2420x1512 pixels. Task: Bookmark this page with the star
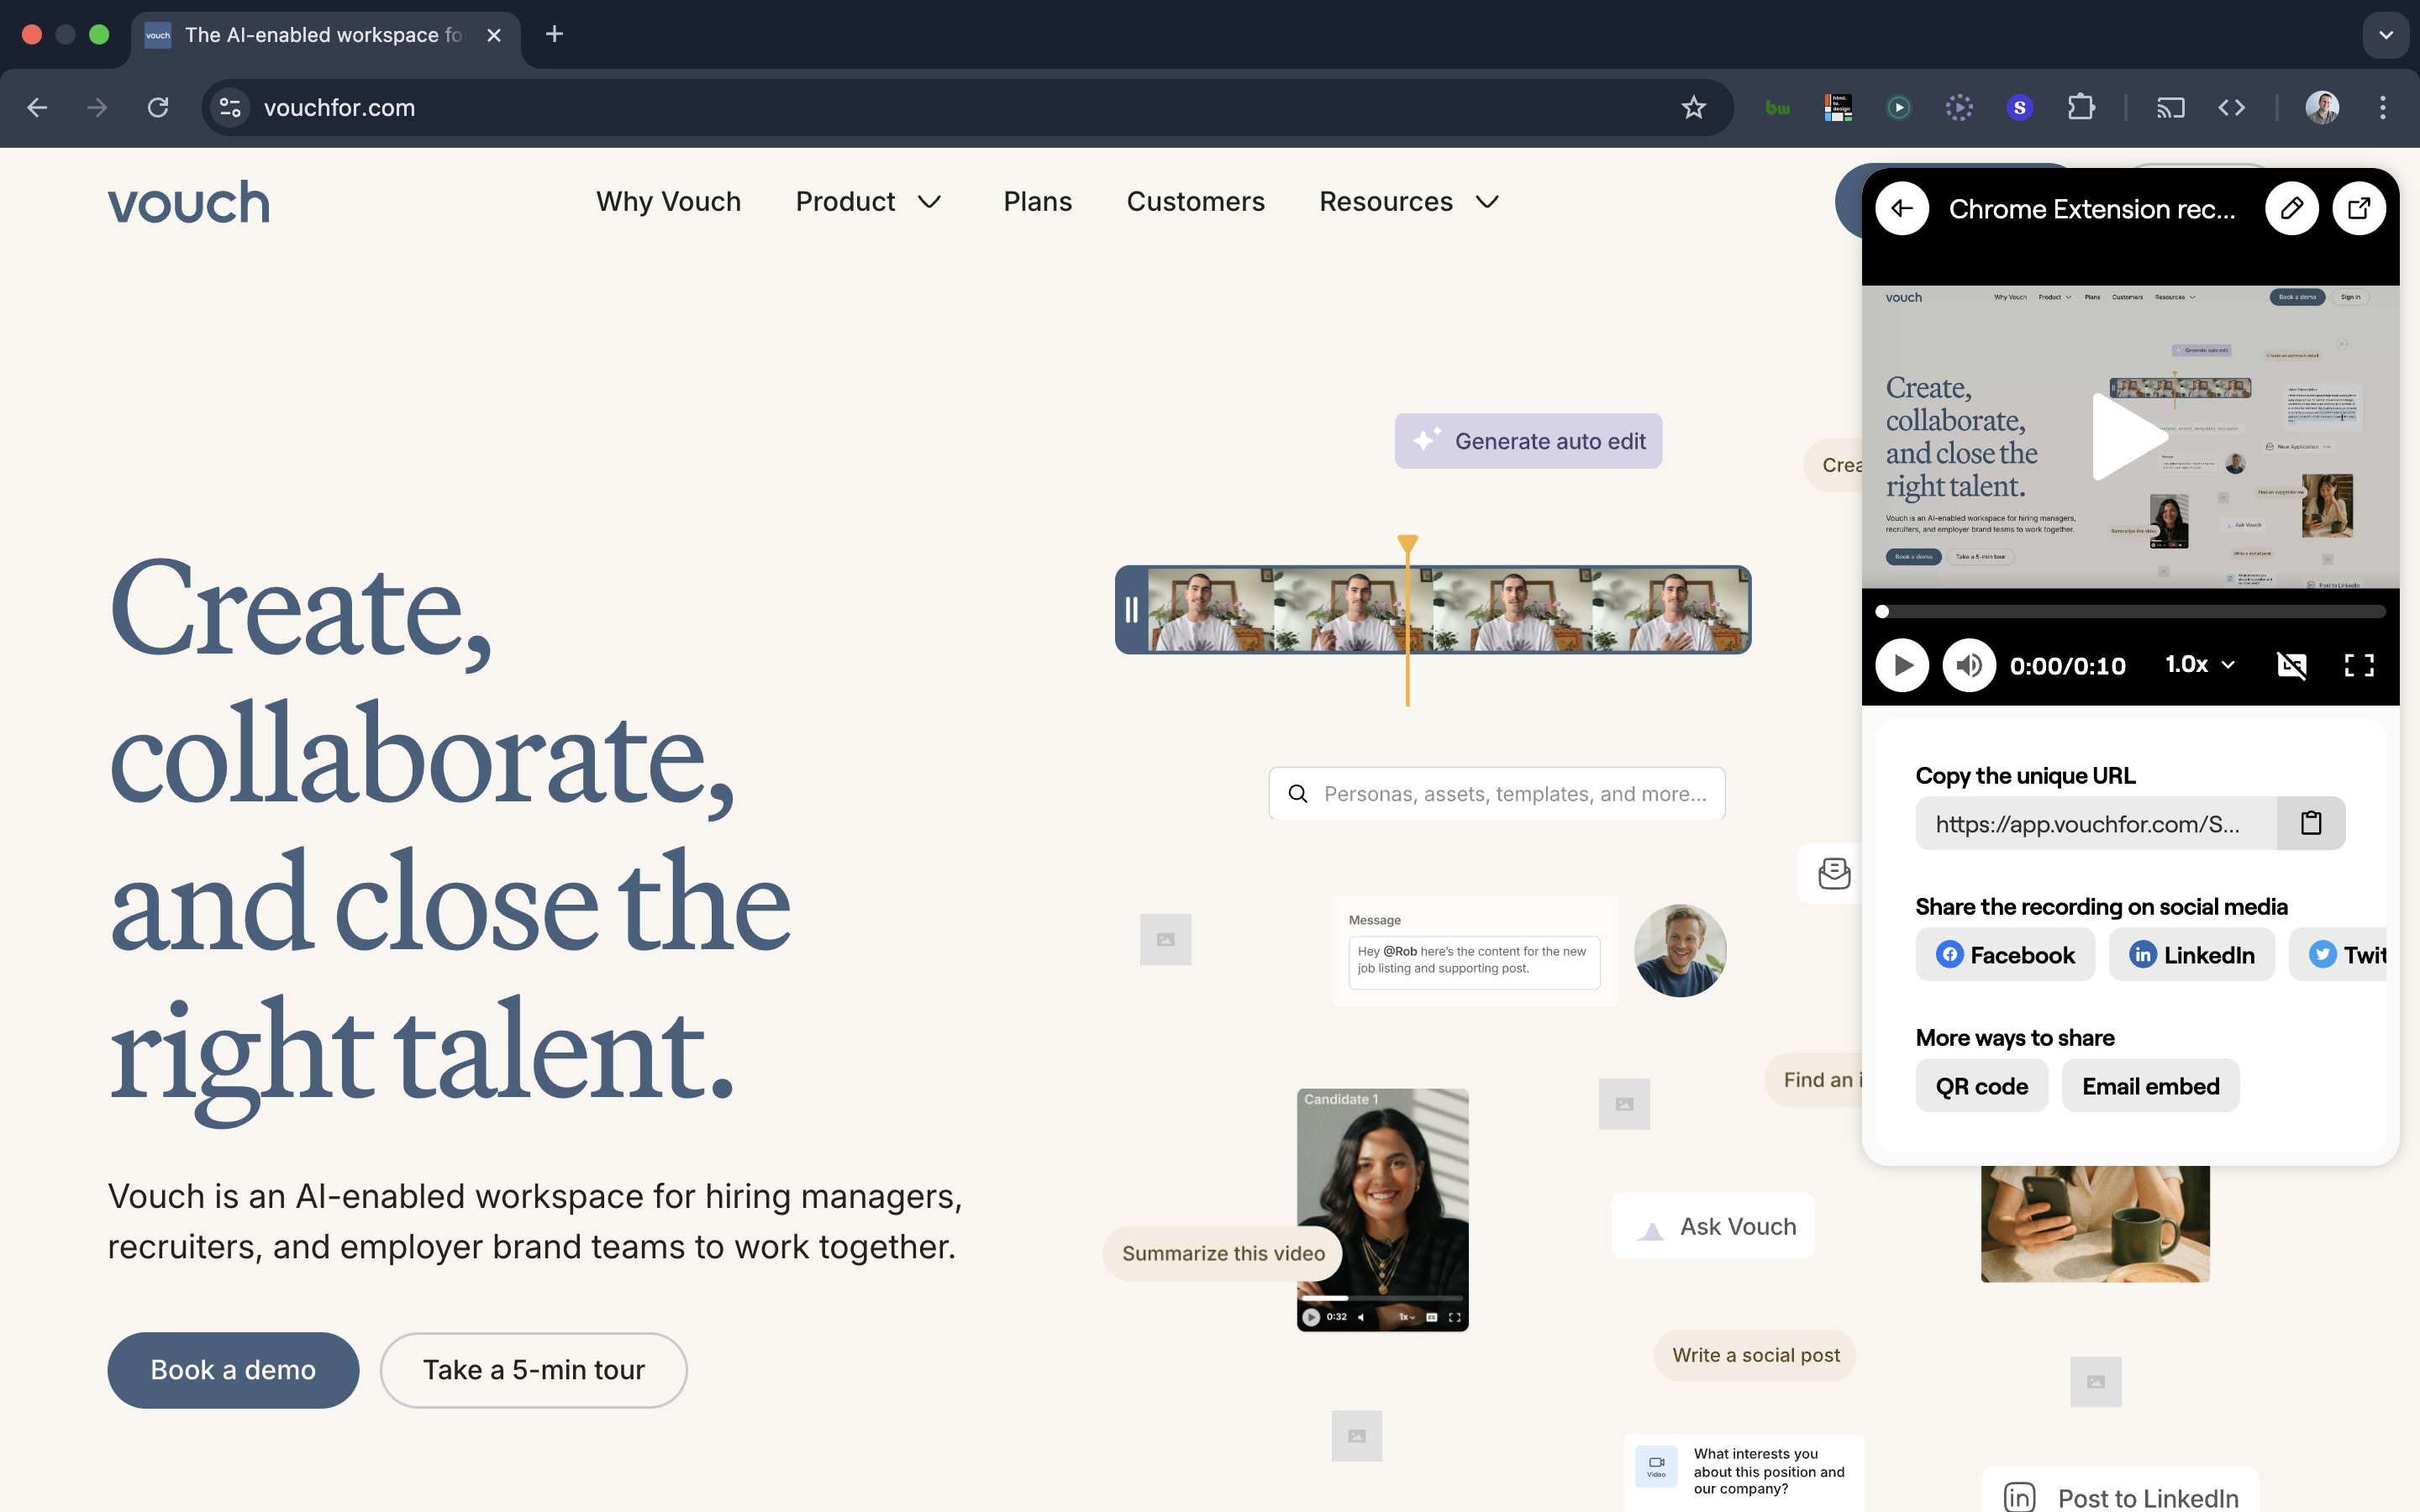point(1693,107)
